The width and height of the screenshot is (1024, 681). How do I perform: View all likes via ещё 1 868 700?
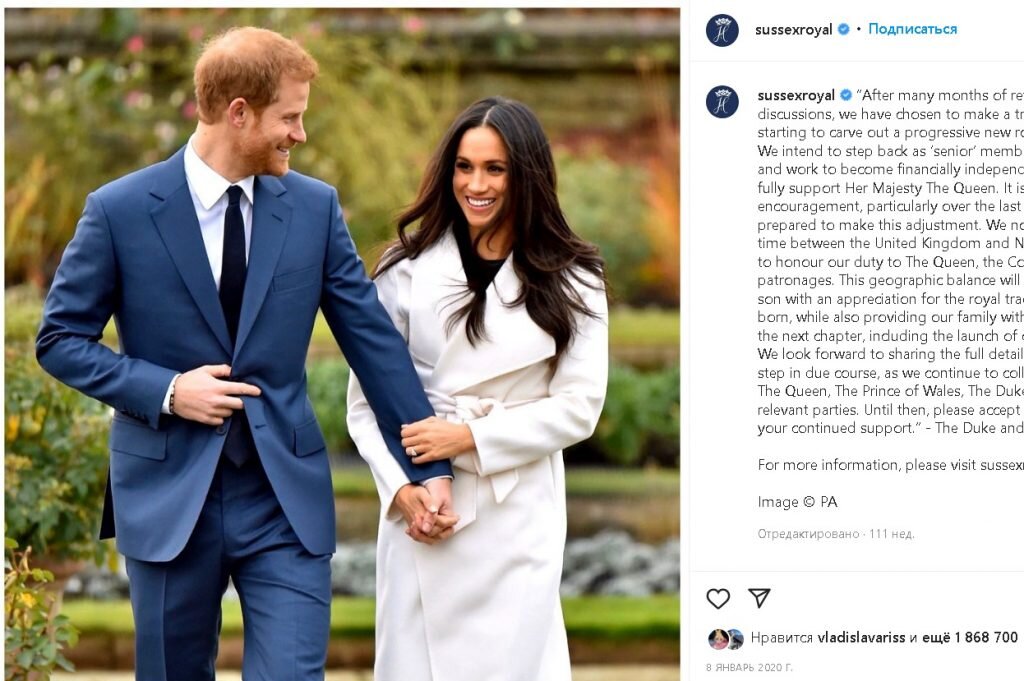tap(970, 637)
